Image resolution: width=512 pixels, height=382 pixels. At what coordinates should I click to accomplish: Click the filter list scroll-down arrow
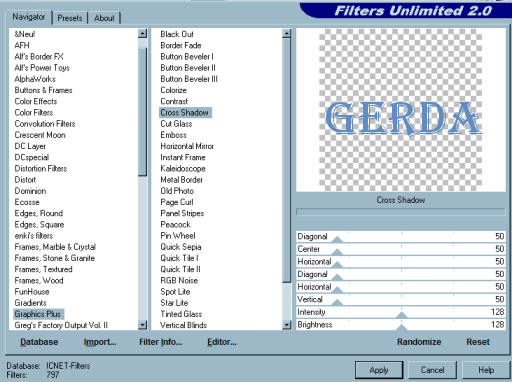(x=287, y=325)
